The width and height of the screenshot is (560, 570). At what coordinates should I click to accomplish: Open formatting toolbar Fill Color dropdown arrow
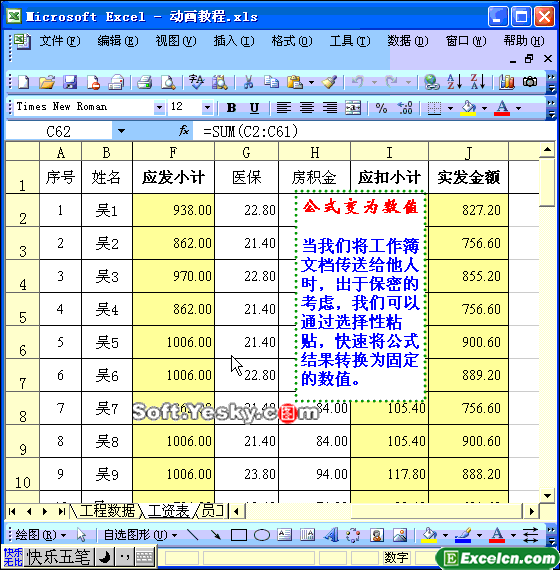coord(484,108)
